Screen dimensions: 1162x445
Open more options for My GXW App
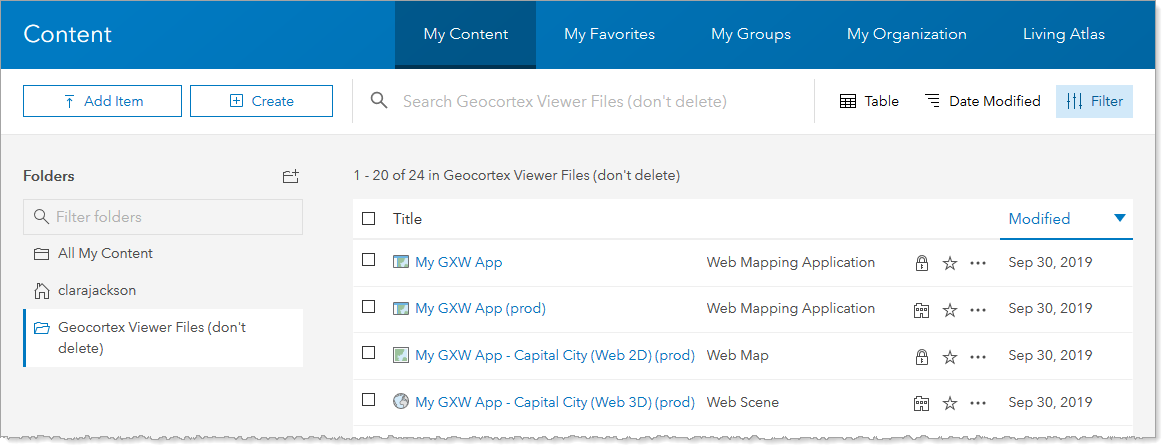click(978, 263)
